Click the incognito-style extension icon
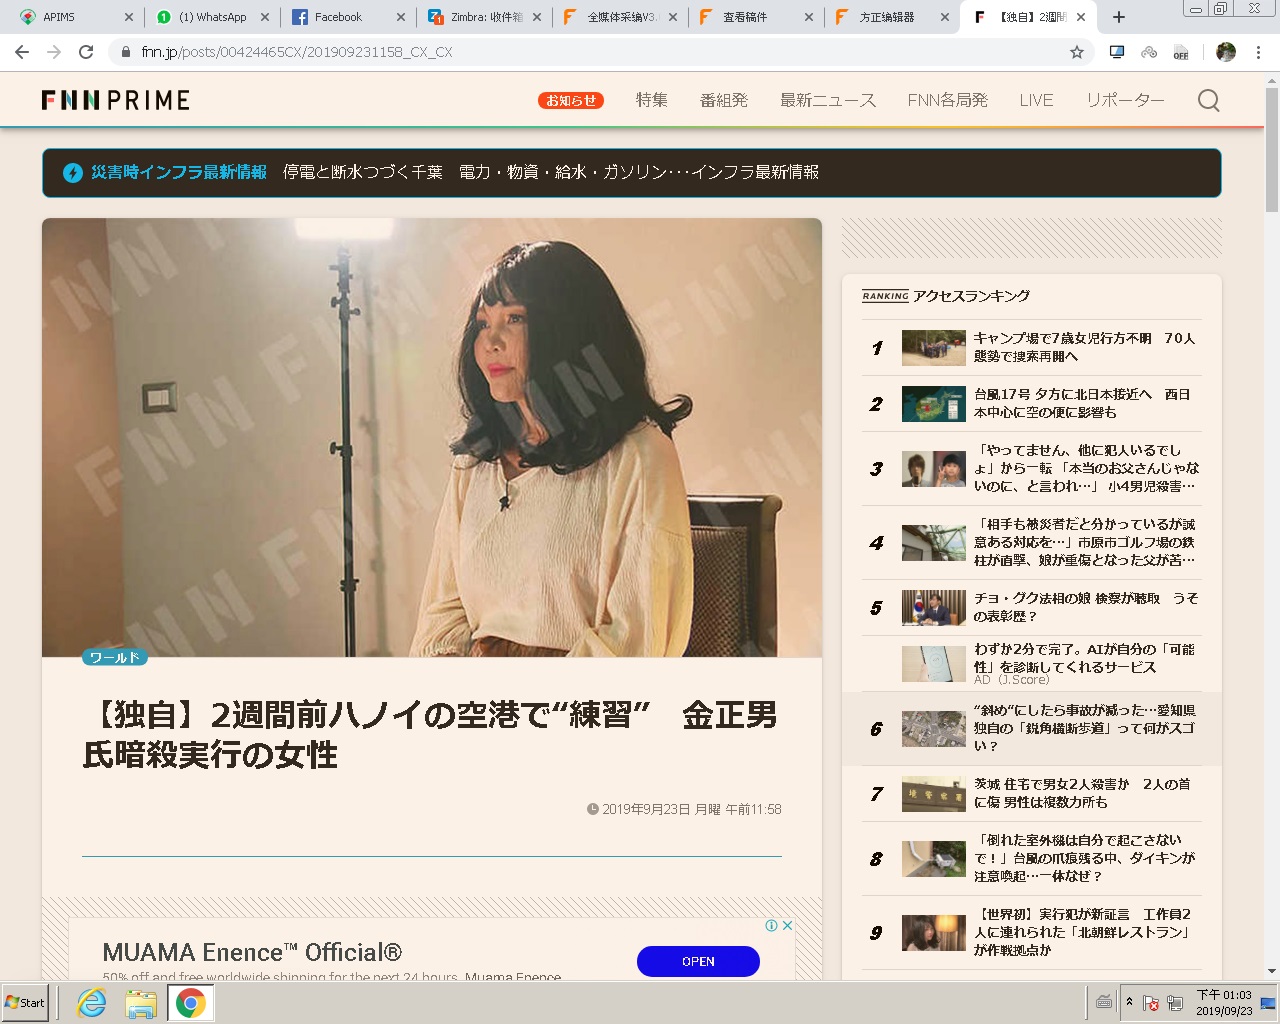Screen dimensions: 1280x1024 (x=1149, y=52)
